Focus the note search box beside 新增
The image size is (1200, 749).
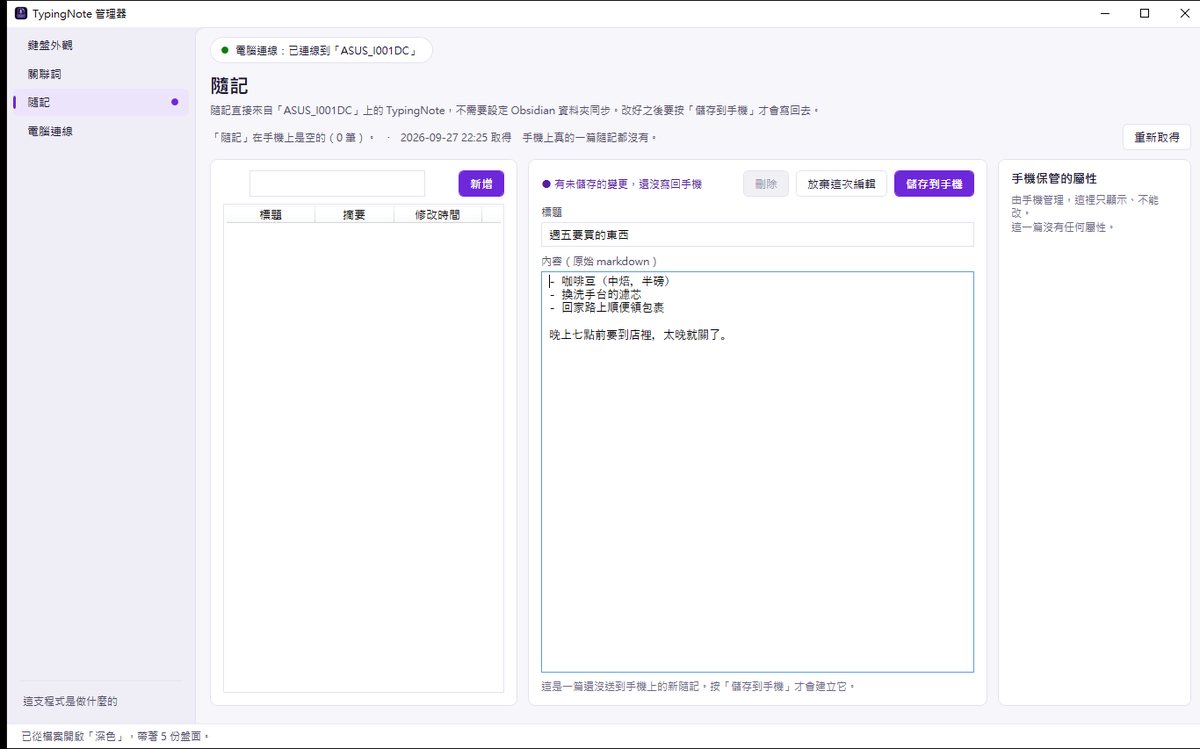337,183
